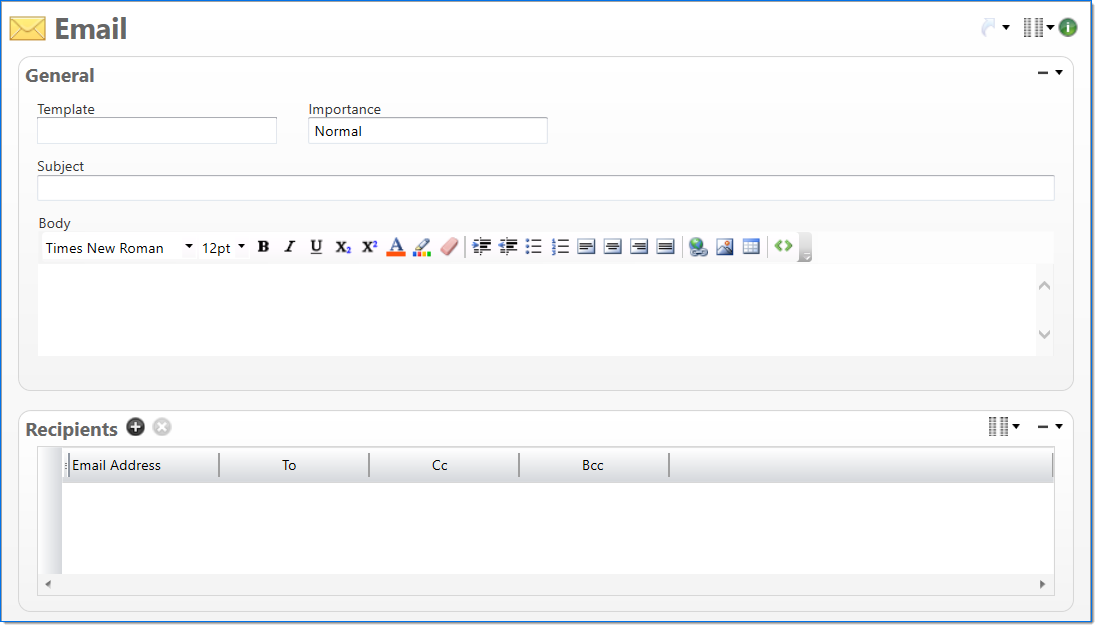Insert an image into the body

click(x=725, y=247)
